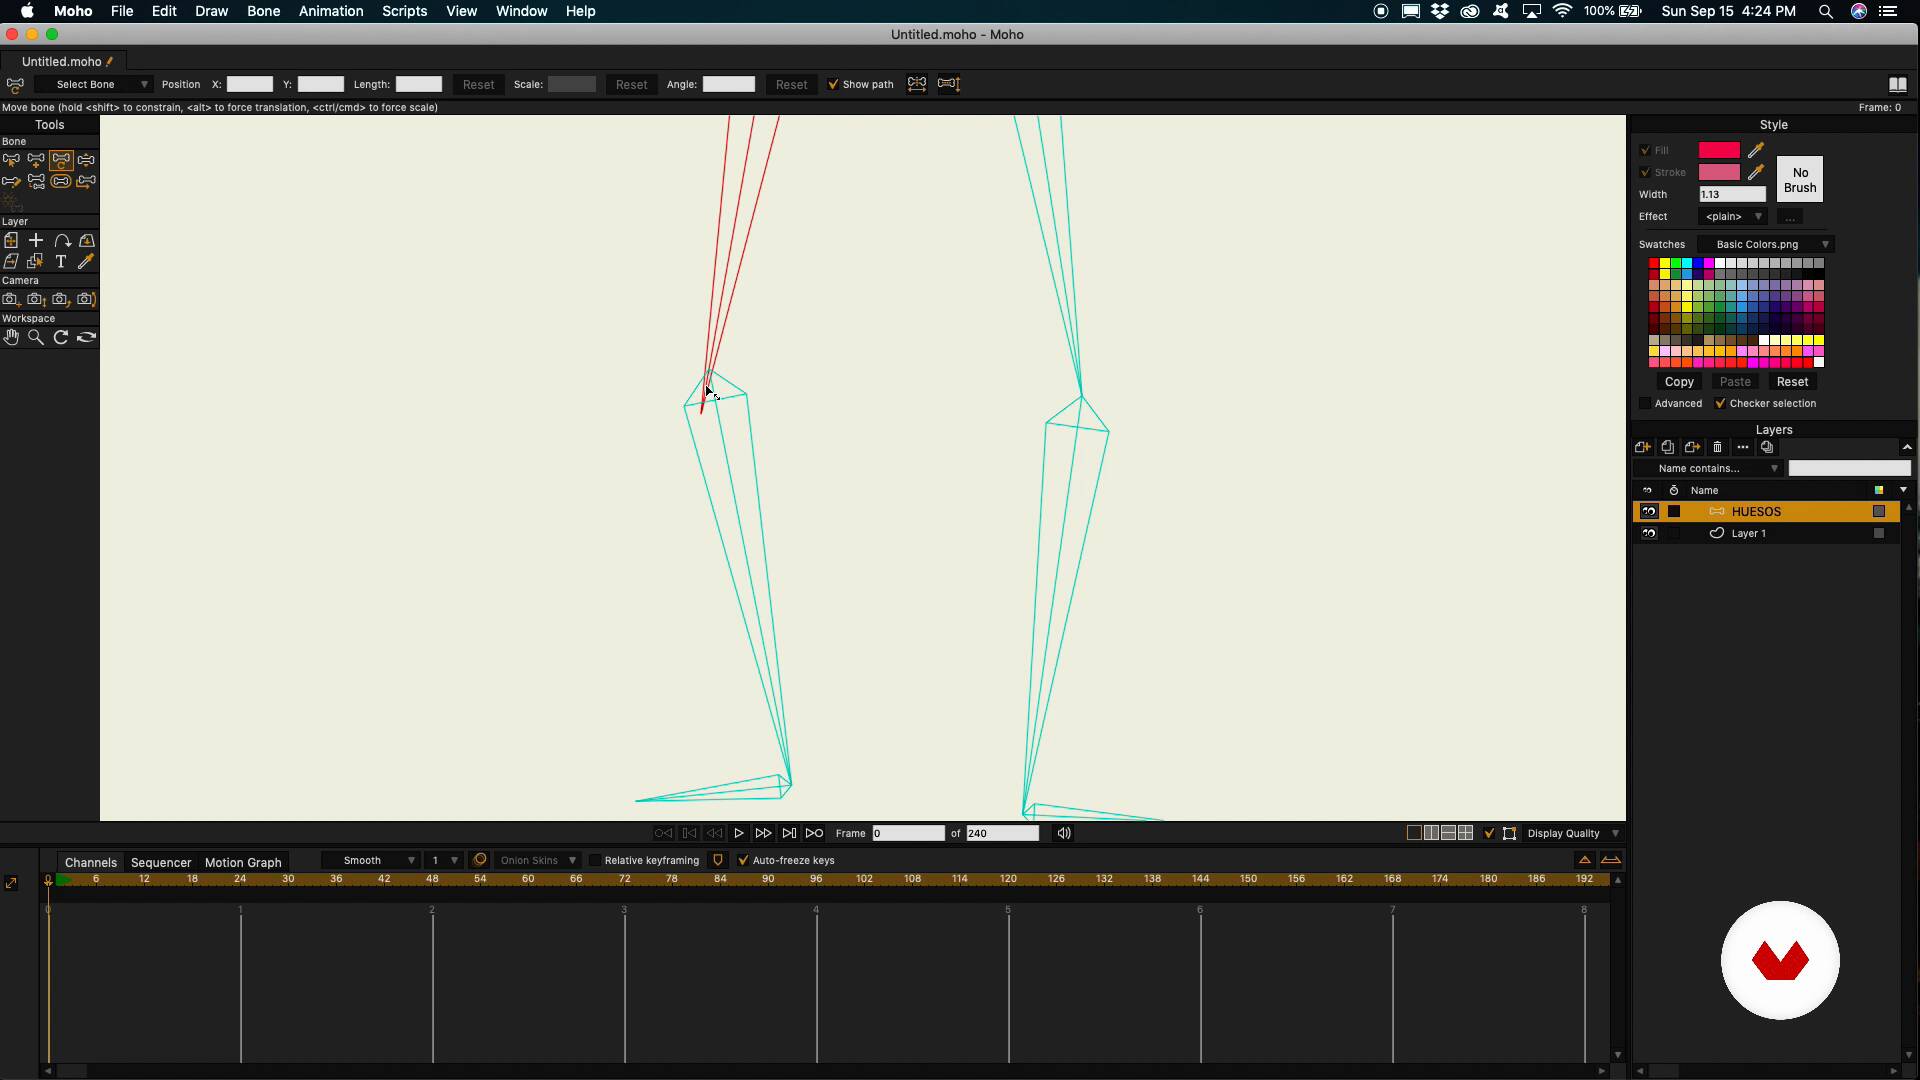Select the Zoom Workspace magnifier tool
The image size is (1920, 1080).
click(36, 338)
